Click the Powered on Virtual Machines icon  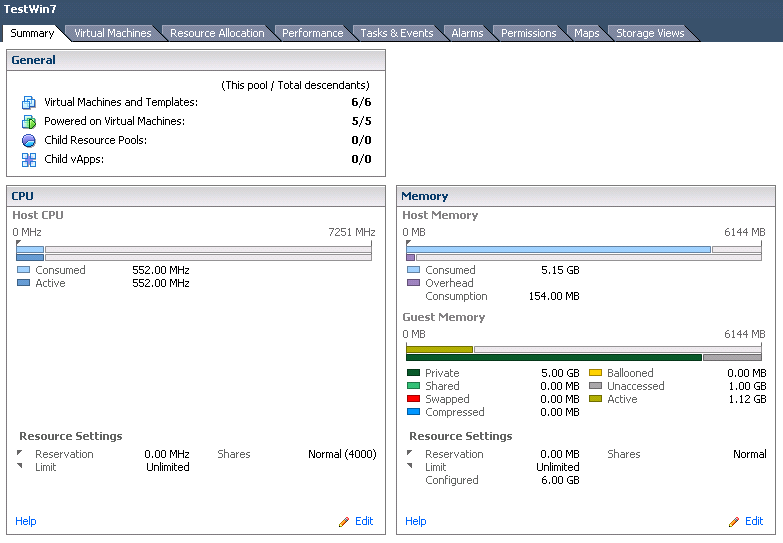[28, 121]
